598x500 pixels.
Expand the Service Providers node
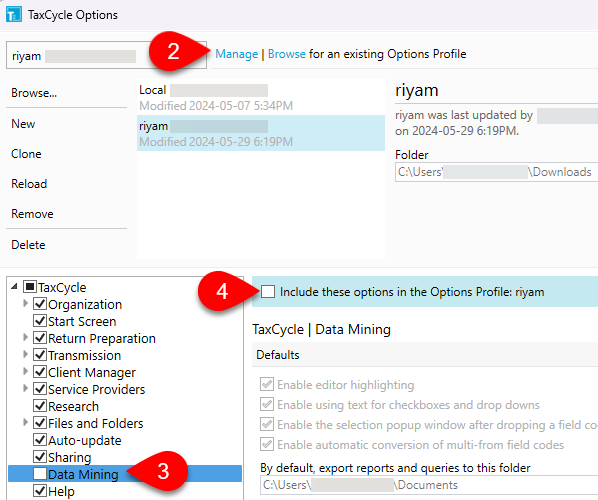coord(25,388)
